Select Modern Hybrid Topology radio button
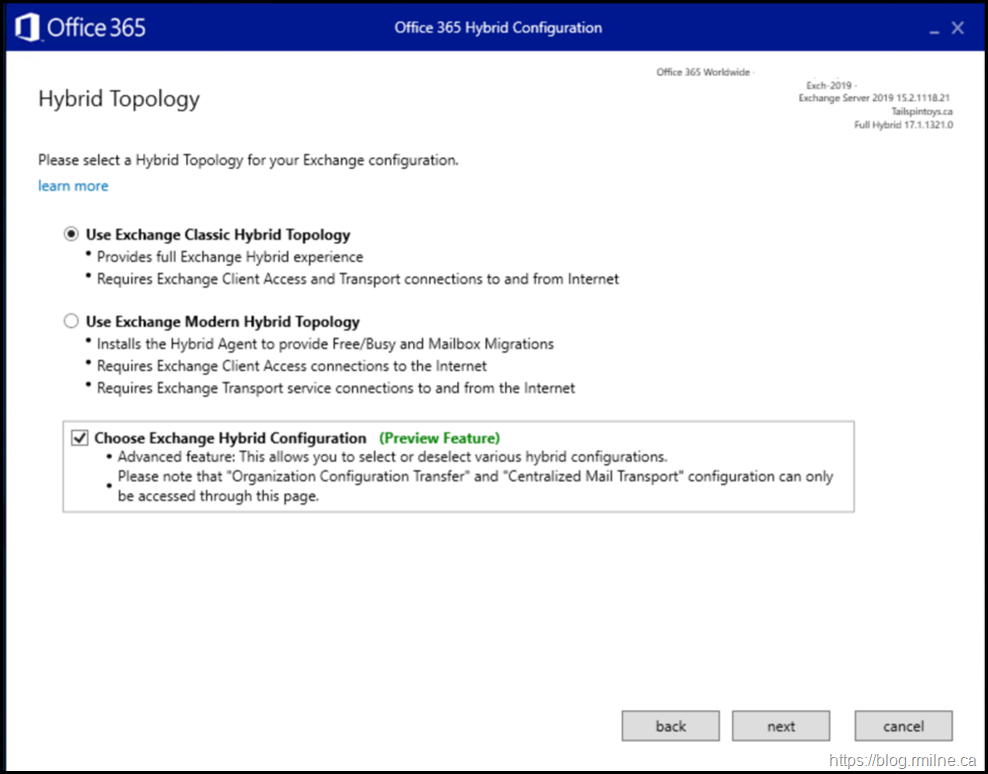Image resolution: width=988 pixels, height=774 pixels. tap(71, 322)
